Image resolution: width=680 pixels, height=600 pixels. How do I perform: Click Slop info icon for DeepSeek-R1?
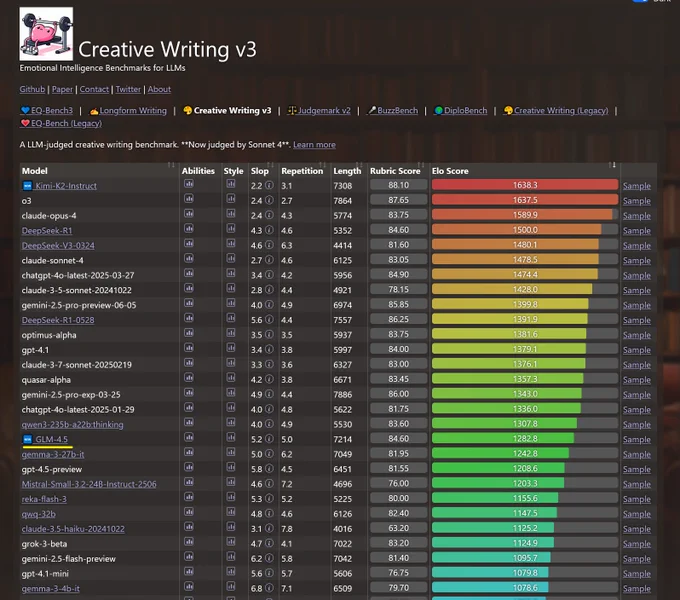point(269,230)
